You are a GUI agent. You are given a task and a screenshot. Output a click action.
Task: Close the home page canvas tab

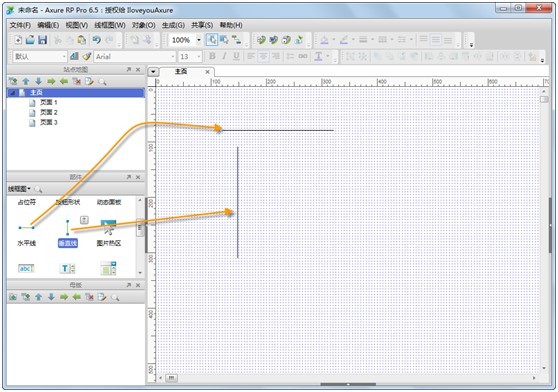[x=207, y=72]
